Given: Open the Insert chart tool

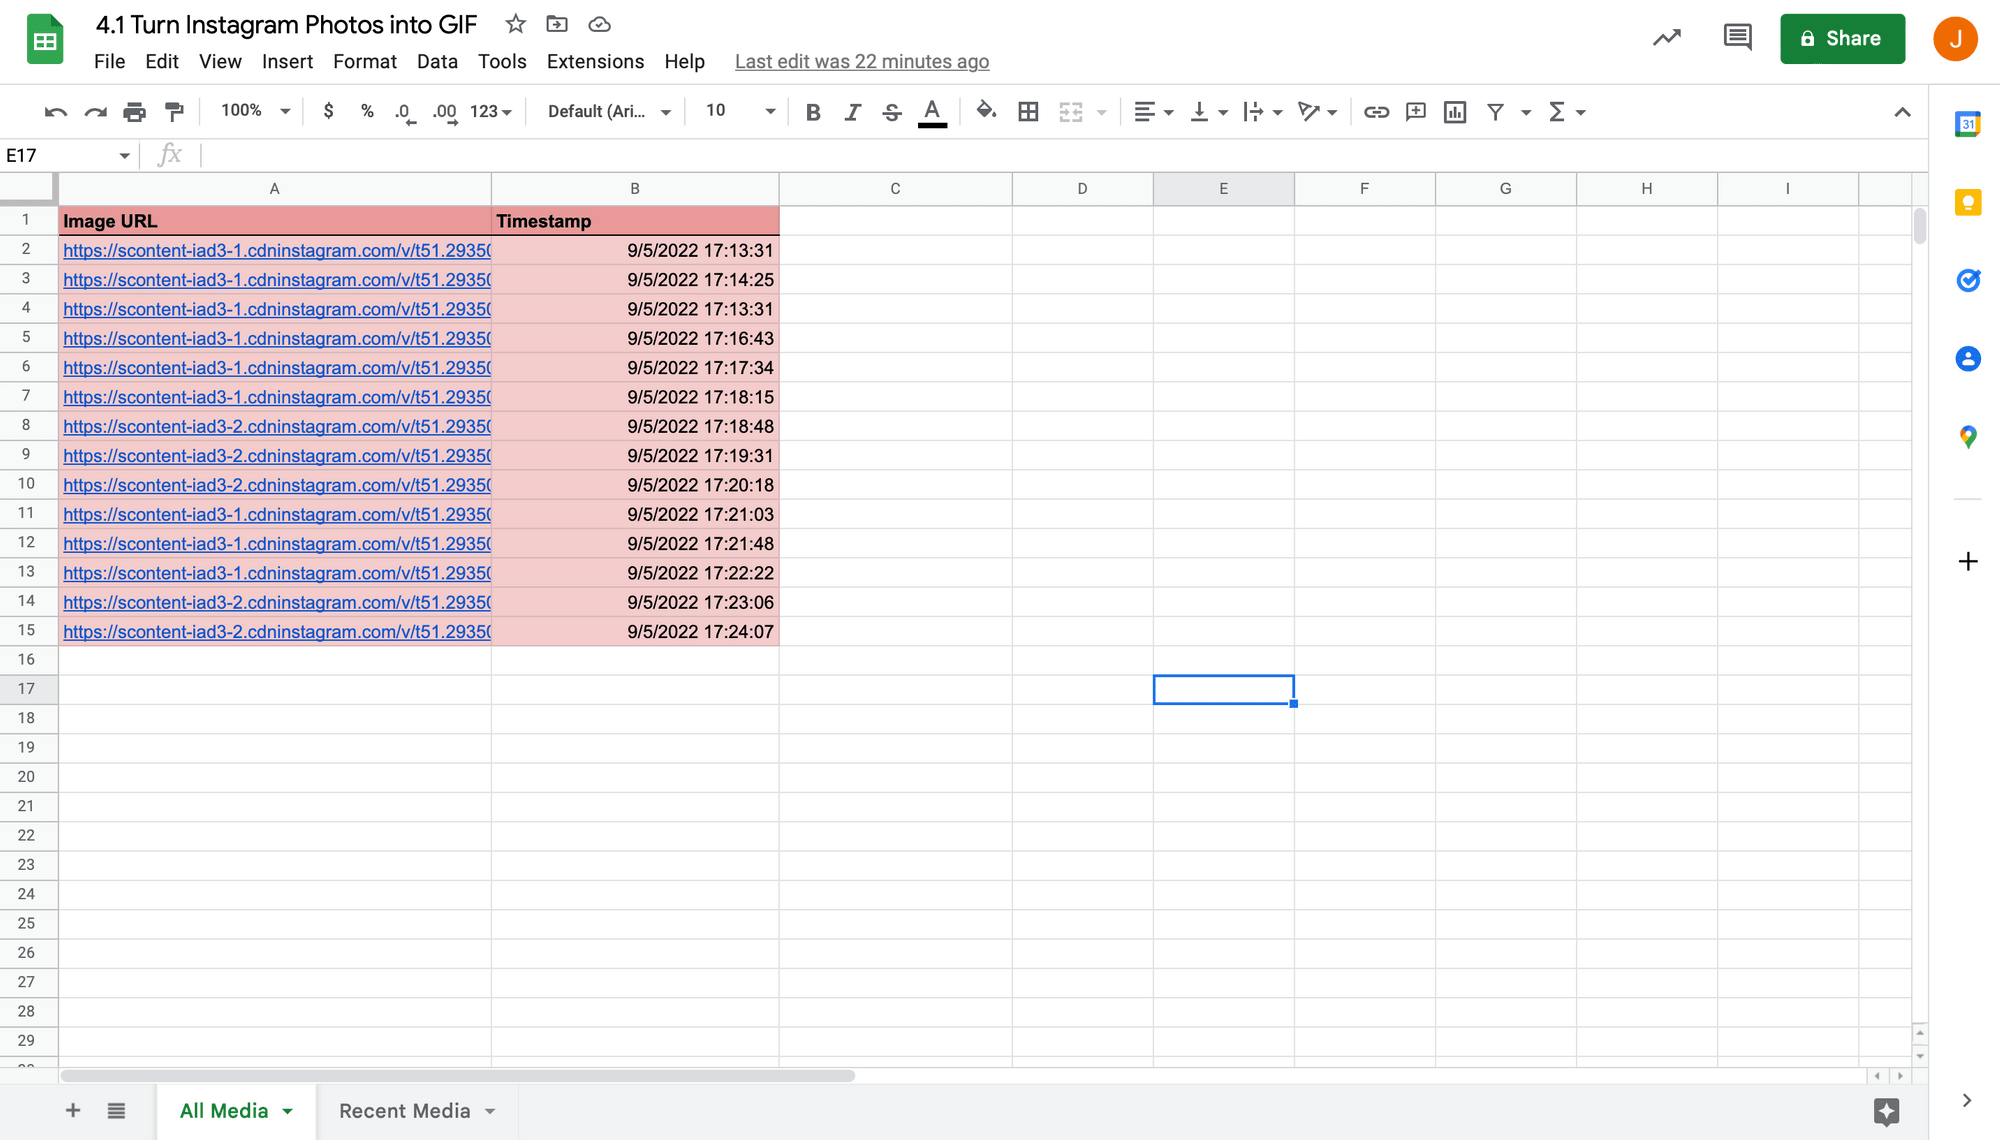Looking at the screenshot, I should [1455, 112].
